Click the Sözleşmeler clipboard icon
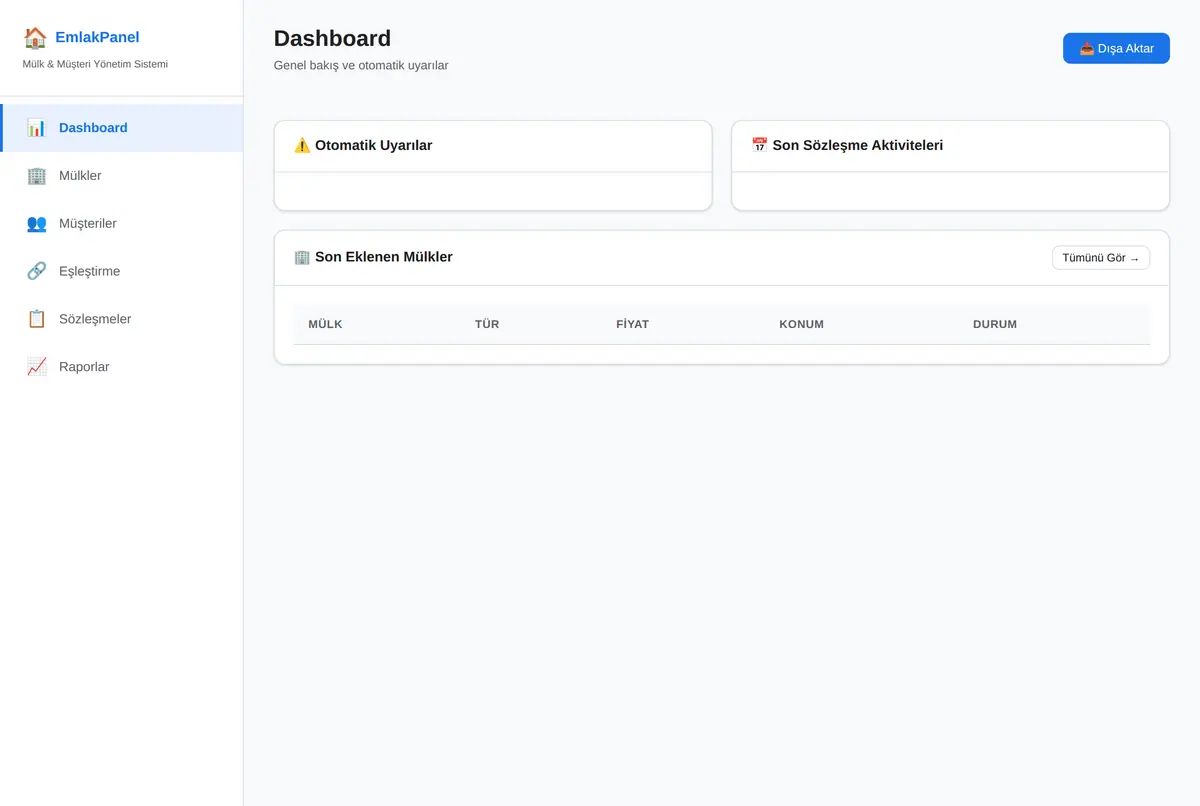 (x=37, y=319)
